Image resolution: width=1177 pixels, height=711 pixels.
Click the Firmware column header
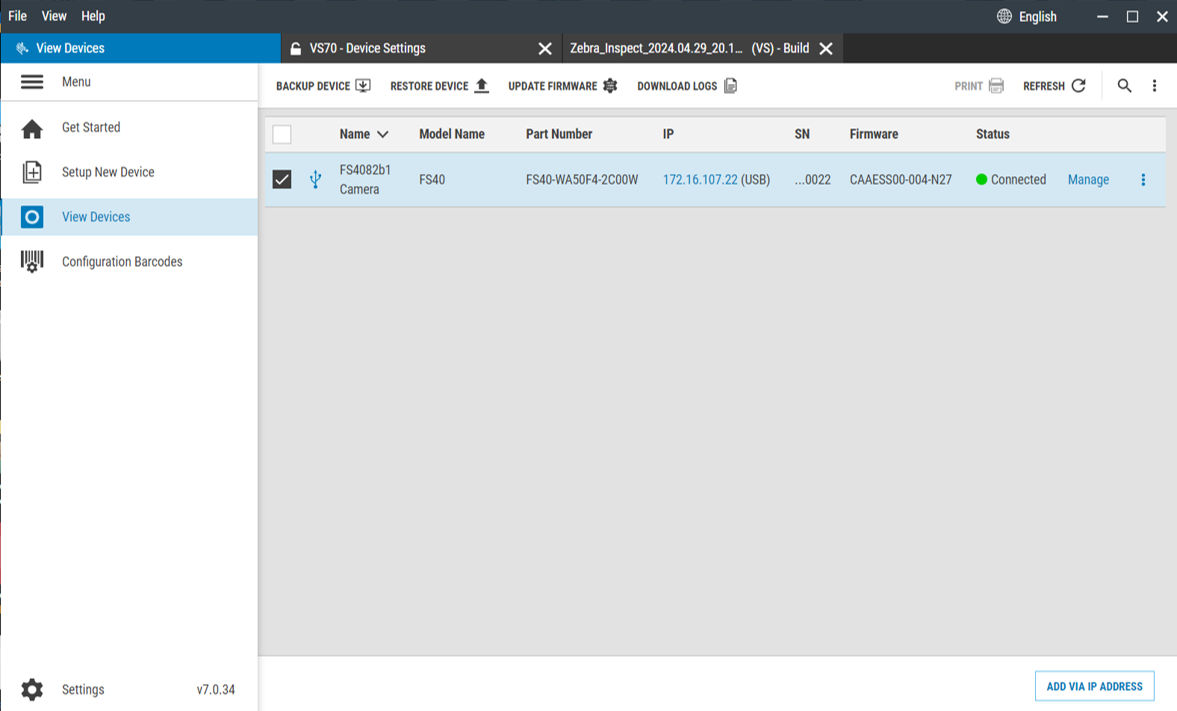tap(874, 134)
